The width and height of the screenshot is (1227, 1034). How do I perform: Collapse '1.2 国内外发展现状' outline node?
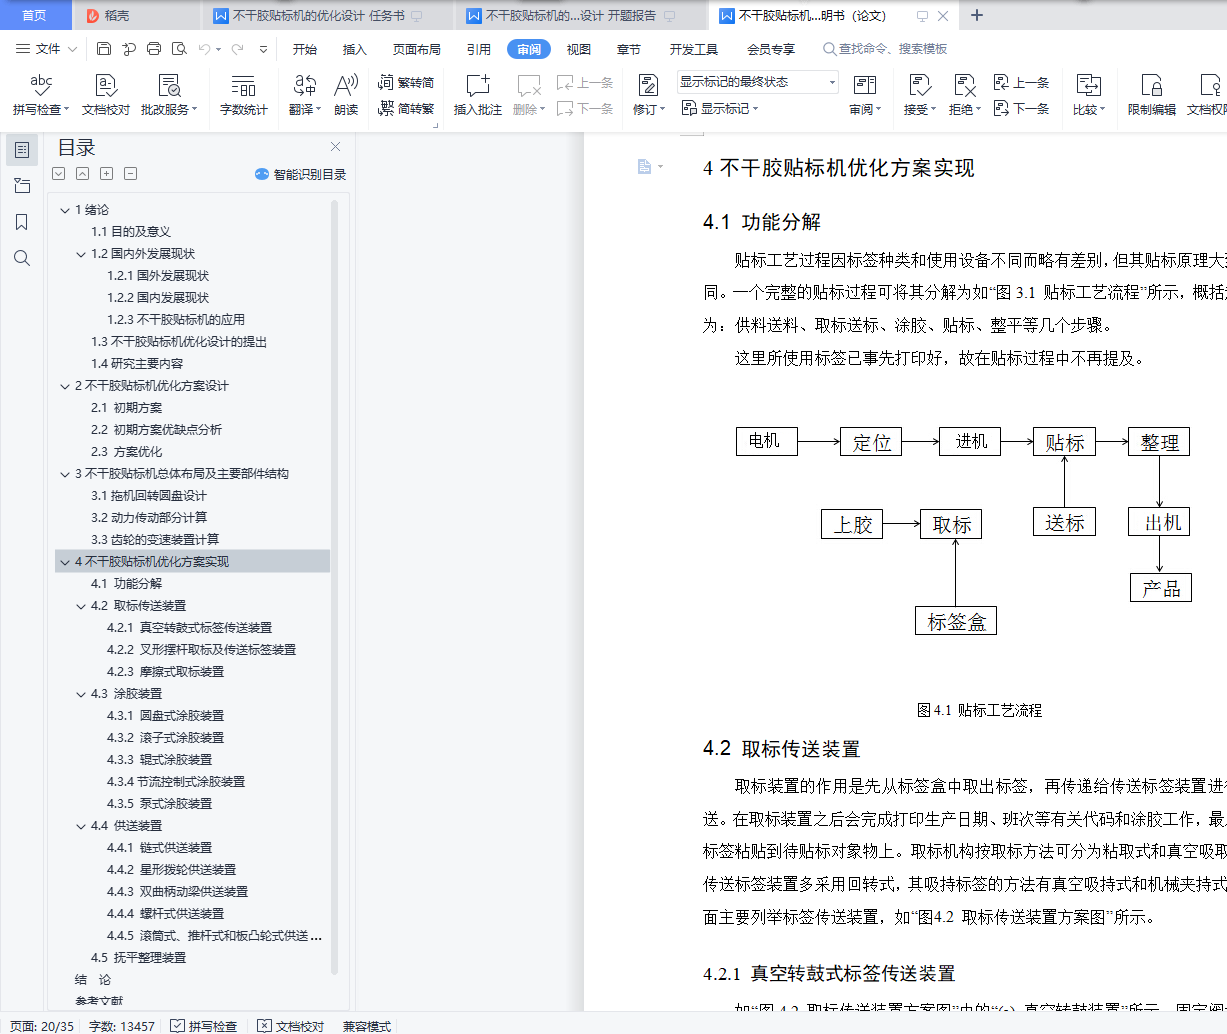point(81,254)
